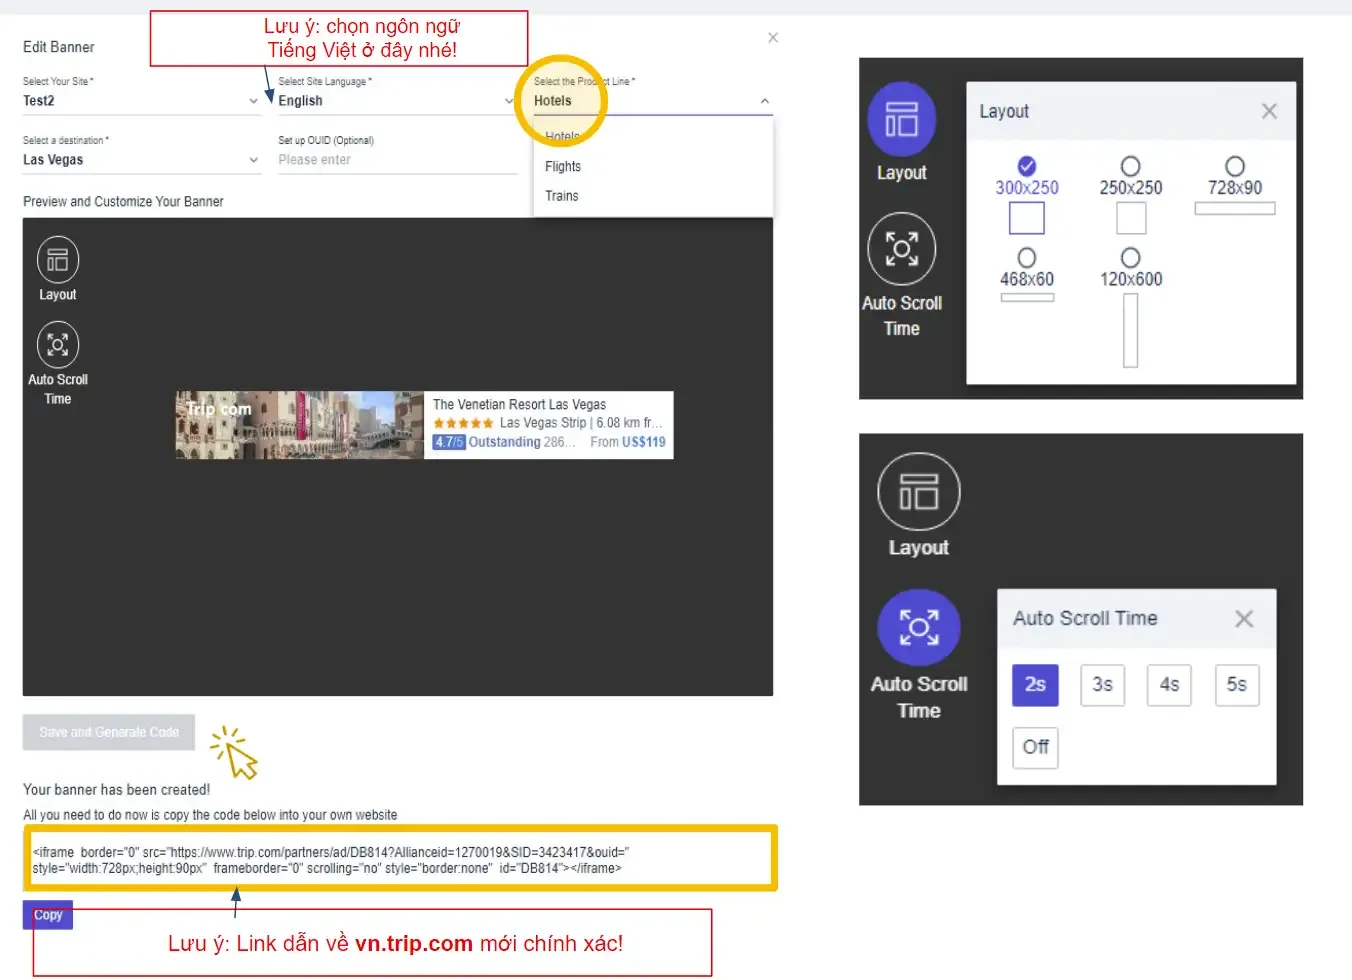This screenshot has width=1352, height=980.
Task: Close the Layout panel
Action: point(1268,111)
